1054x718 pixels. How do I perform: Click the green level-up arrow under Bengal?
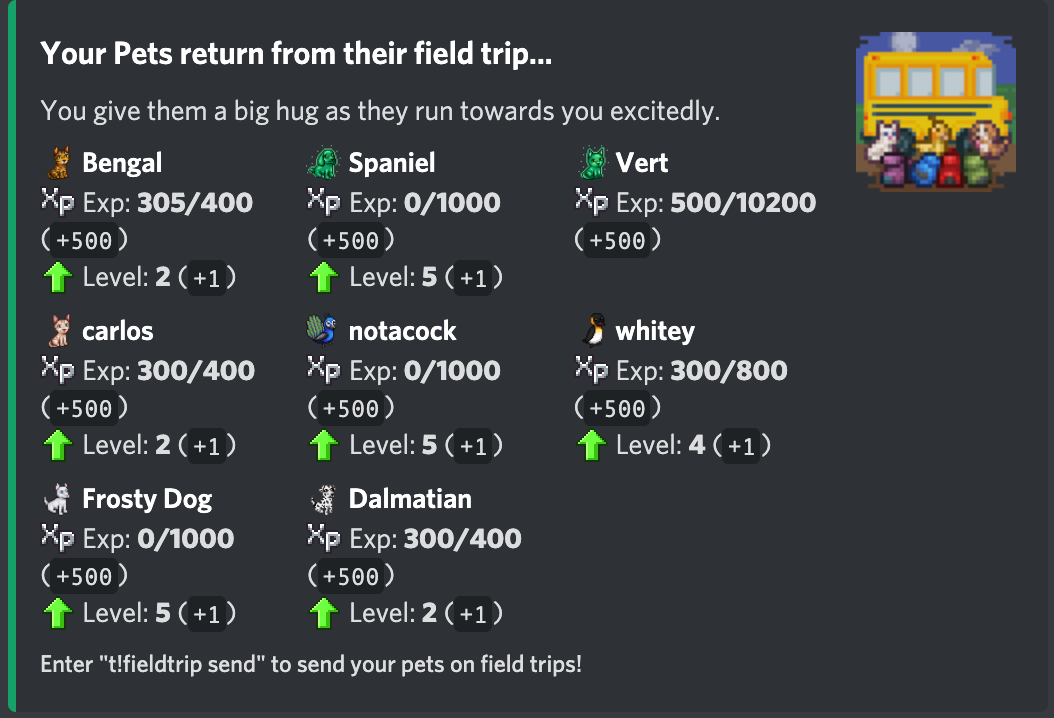click(58, 277)
